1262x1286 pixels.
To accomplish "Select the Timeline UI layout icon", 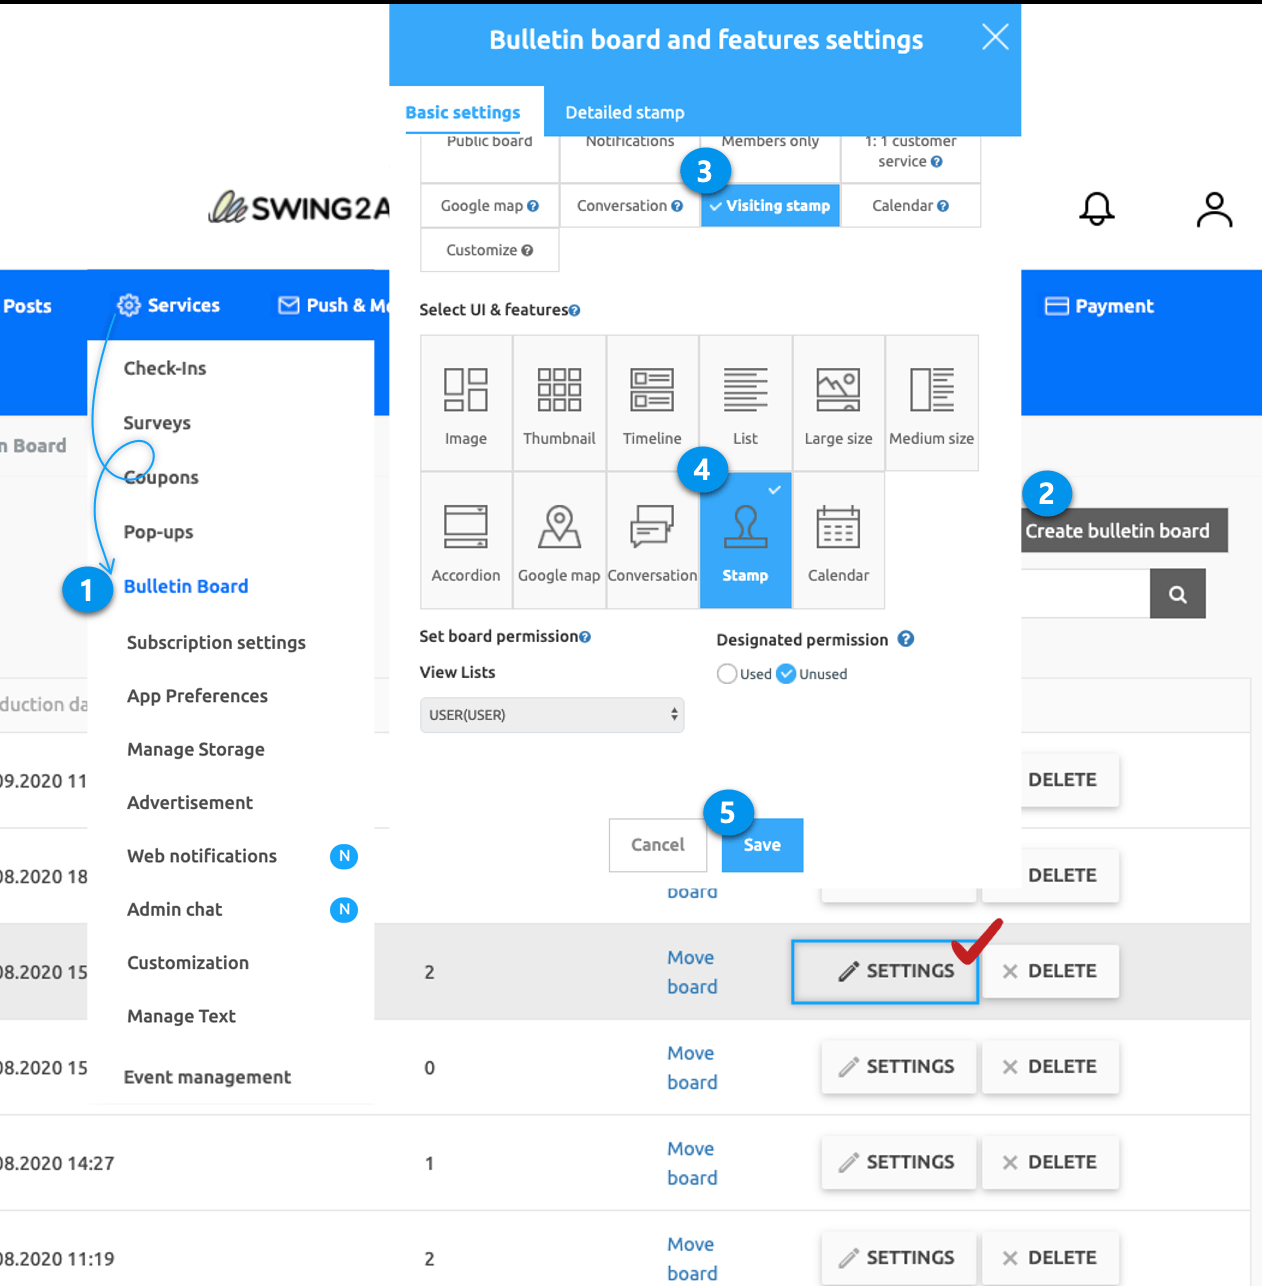I will (652, 390).
